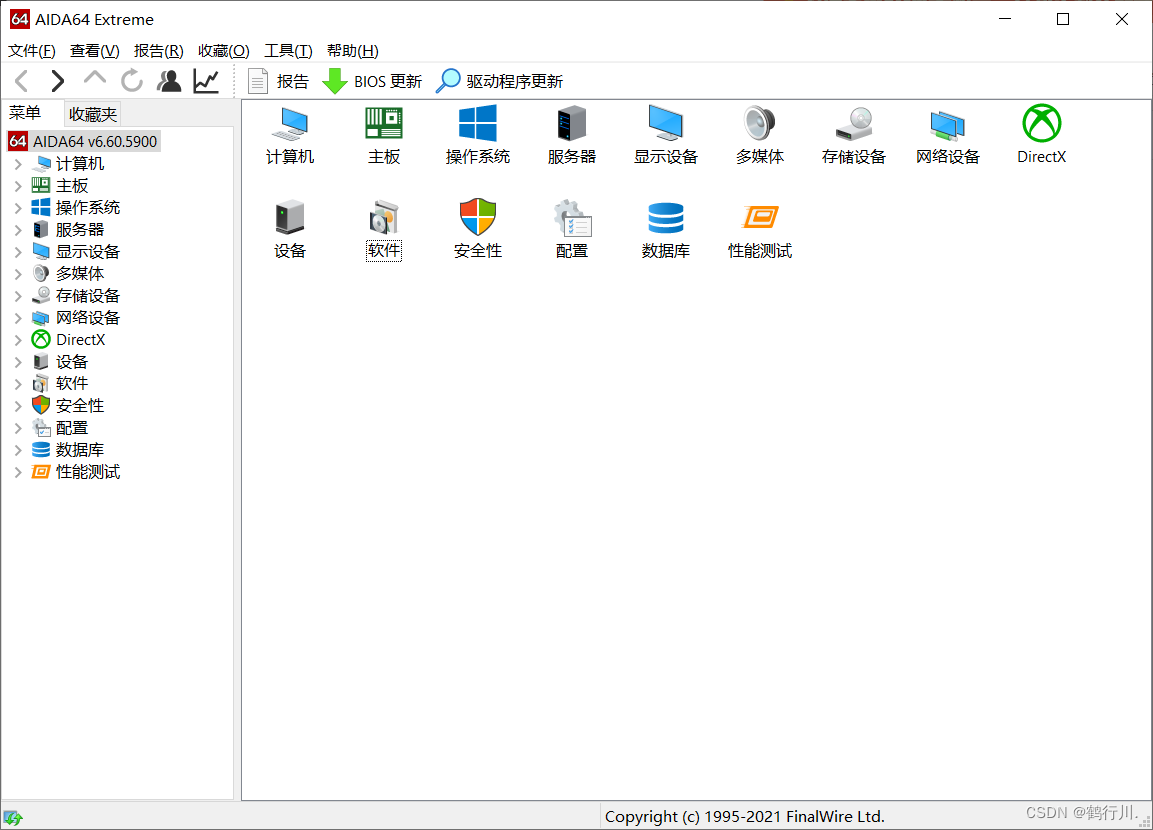This screenshot has height=830, width=1153.
Task: Select 服务器 in the left tree
Action: pos(68,229)
